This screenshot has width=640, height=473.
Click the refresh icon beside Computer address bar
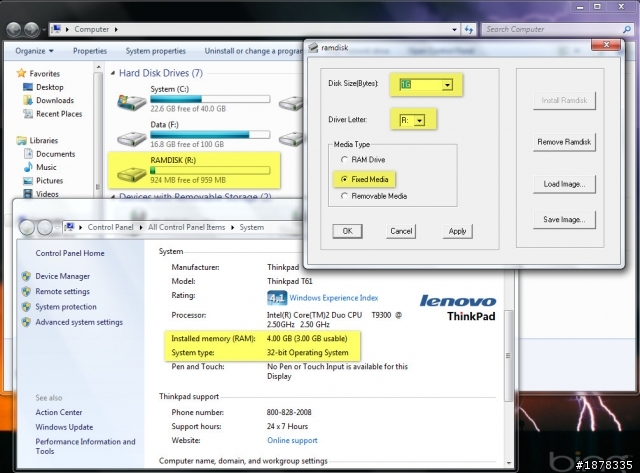(469, 29)
